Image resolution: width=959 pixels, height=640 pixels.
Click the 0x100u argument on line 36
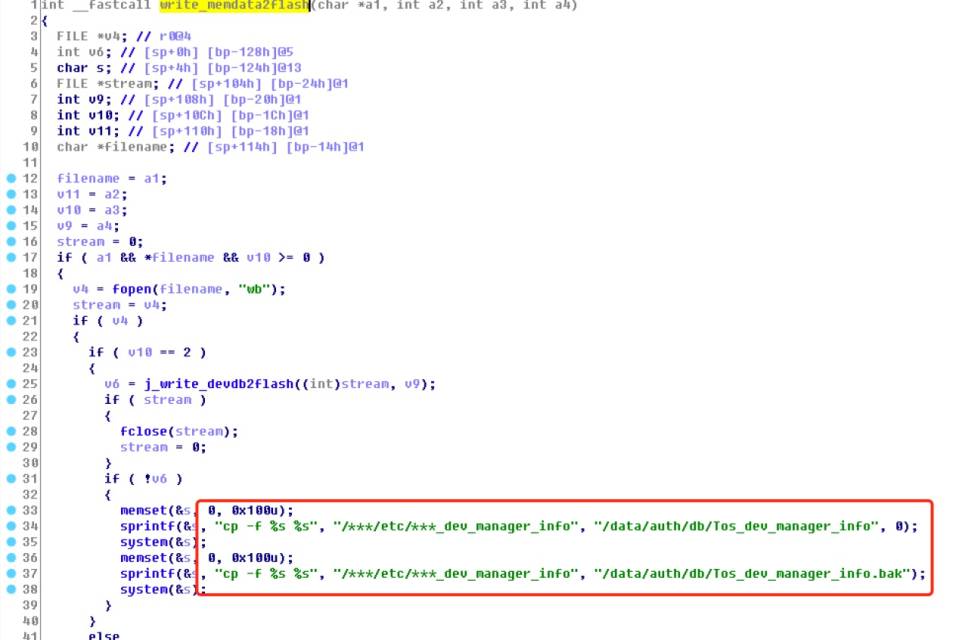pyautogui.click(x=254, y=558)
